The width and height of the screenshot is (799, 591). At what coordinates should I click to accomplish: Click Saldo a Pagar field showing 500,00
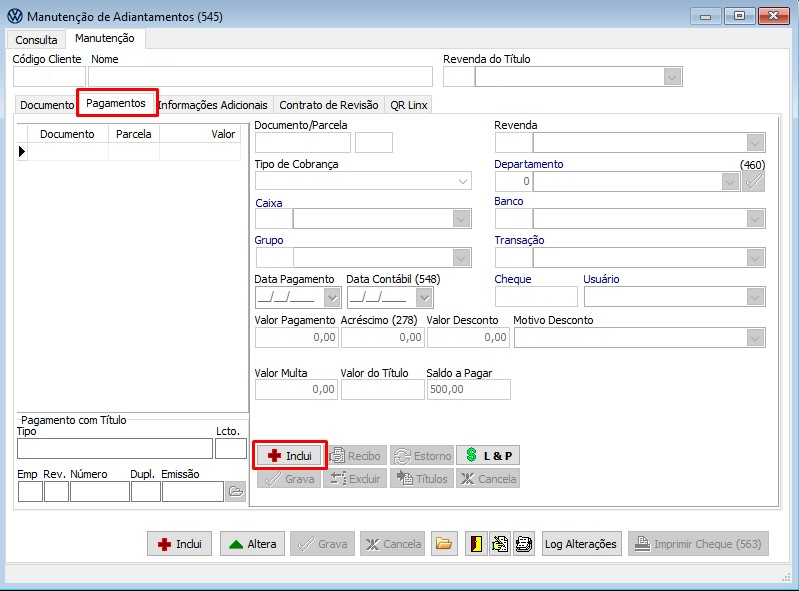469,389
